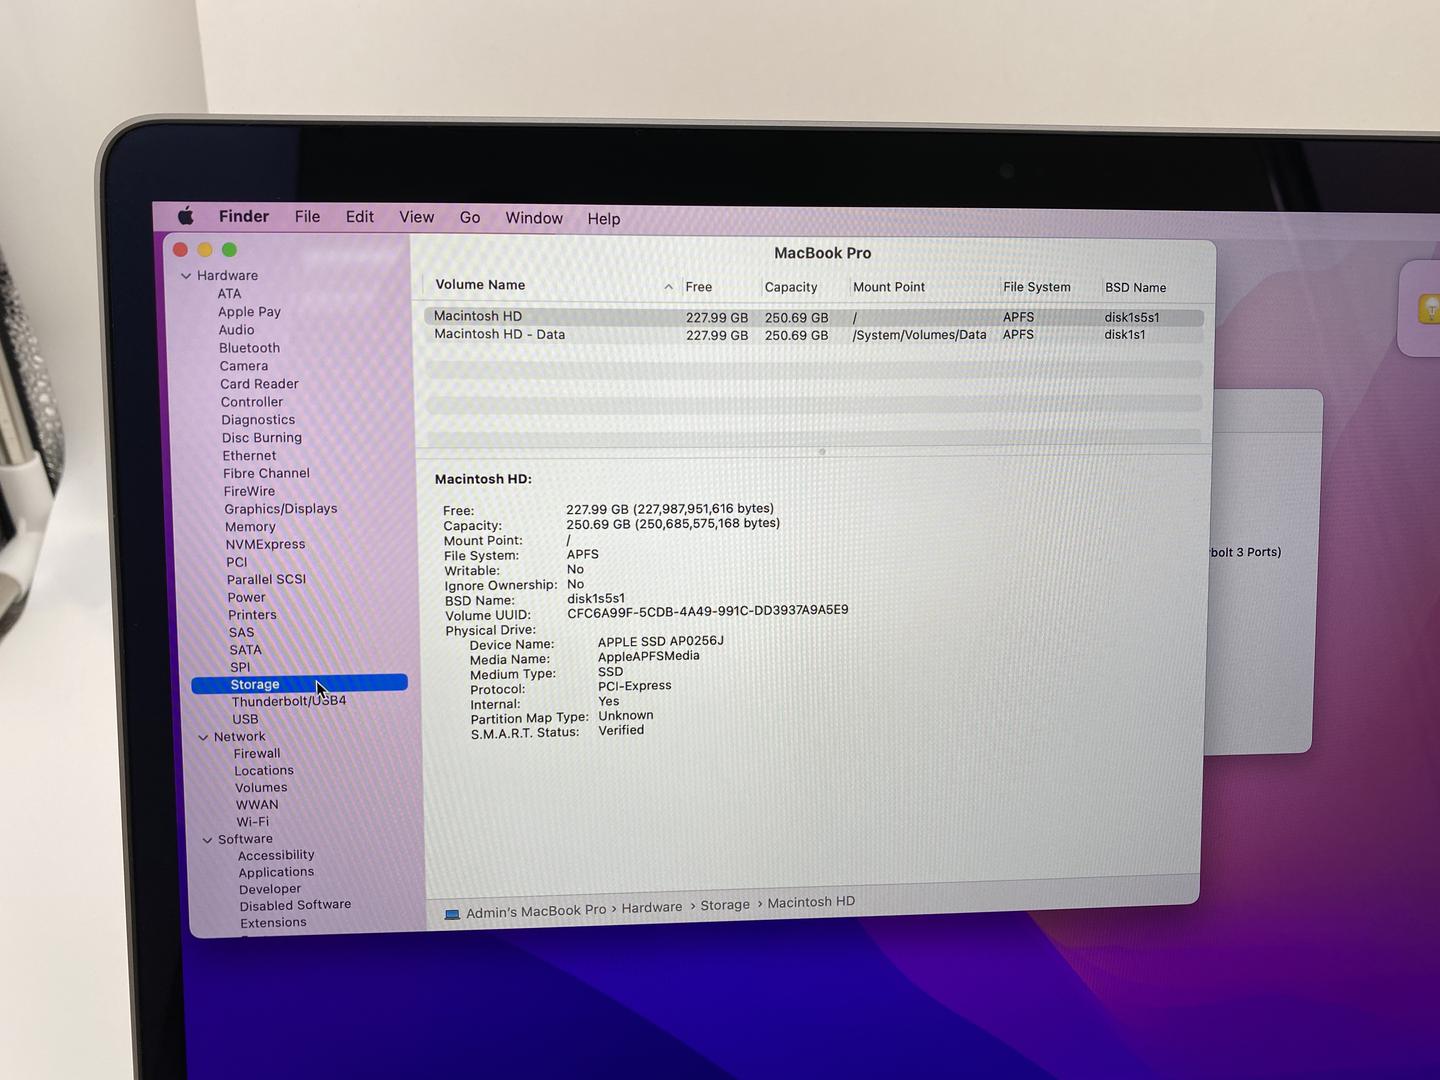Select Card Reader in the sidebar
The height and width of the screenshot is (1080, 1440).
click(x=259, y=383)
